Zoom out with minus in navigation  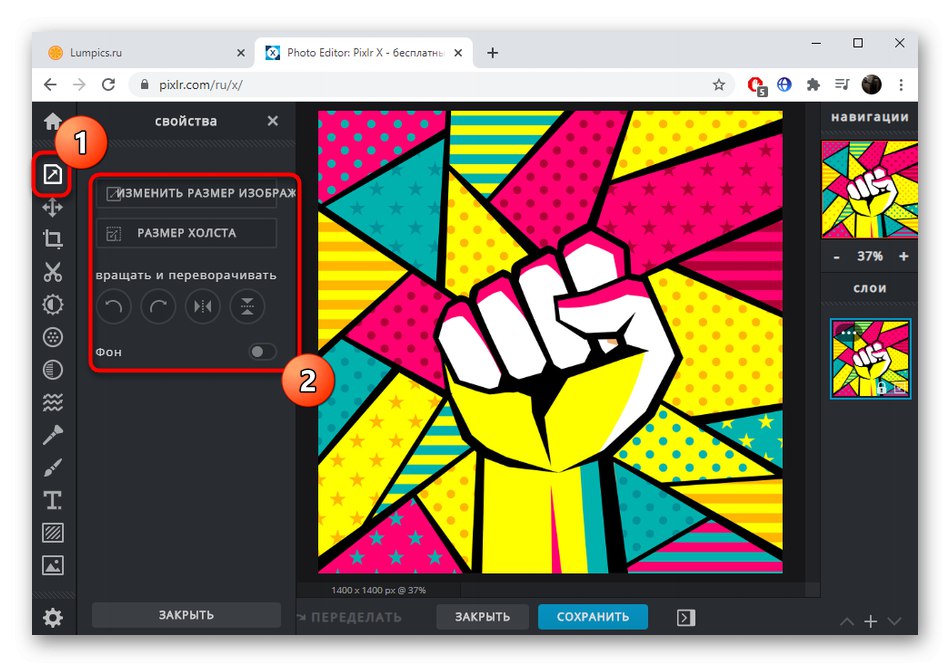point(837,257)
